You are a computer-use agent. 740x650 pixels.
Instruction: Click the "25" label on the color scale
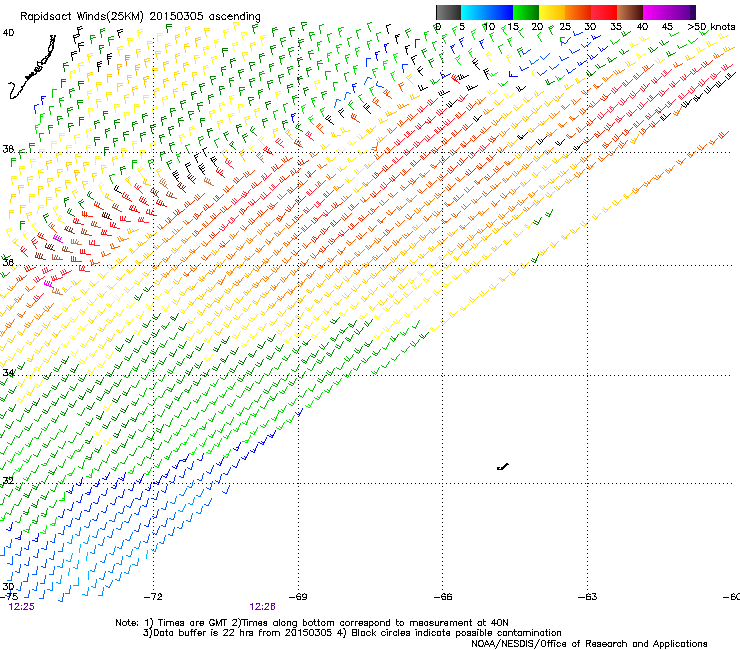(x=565, y=27)
